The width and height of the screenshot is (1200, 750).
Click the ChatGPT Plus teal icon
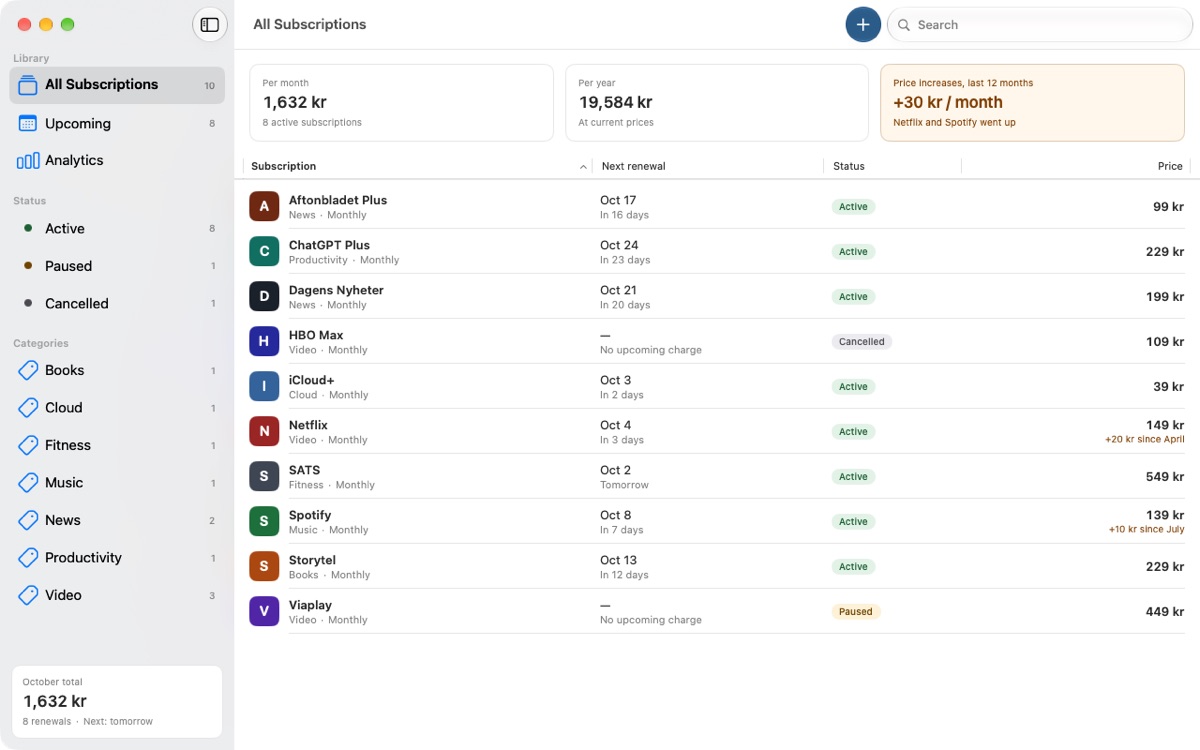[264, 251]
